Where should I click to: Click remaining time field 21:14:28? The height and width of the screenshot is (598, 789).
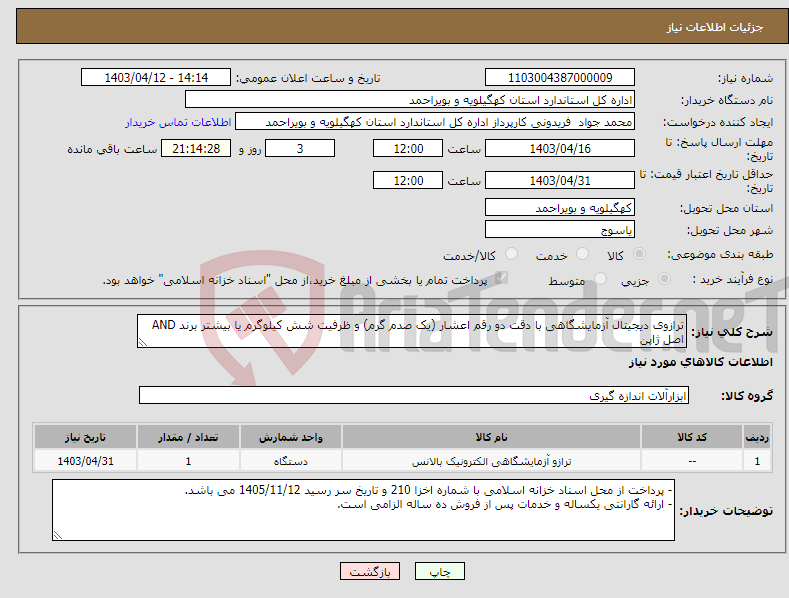coord(196,148)
